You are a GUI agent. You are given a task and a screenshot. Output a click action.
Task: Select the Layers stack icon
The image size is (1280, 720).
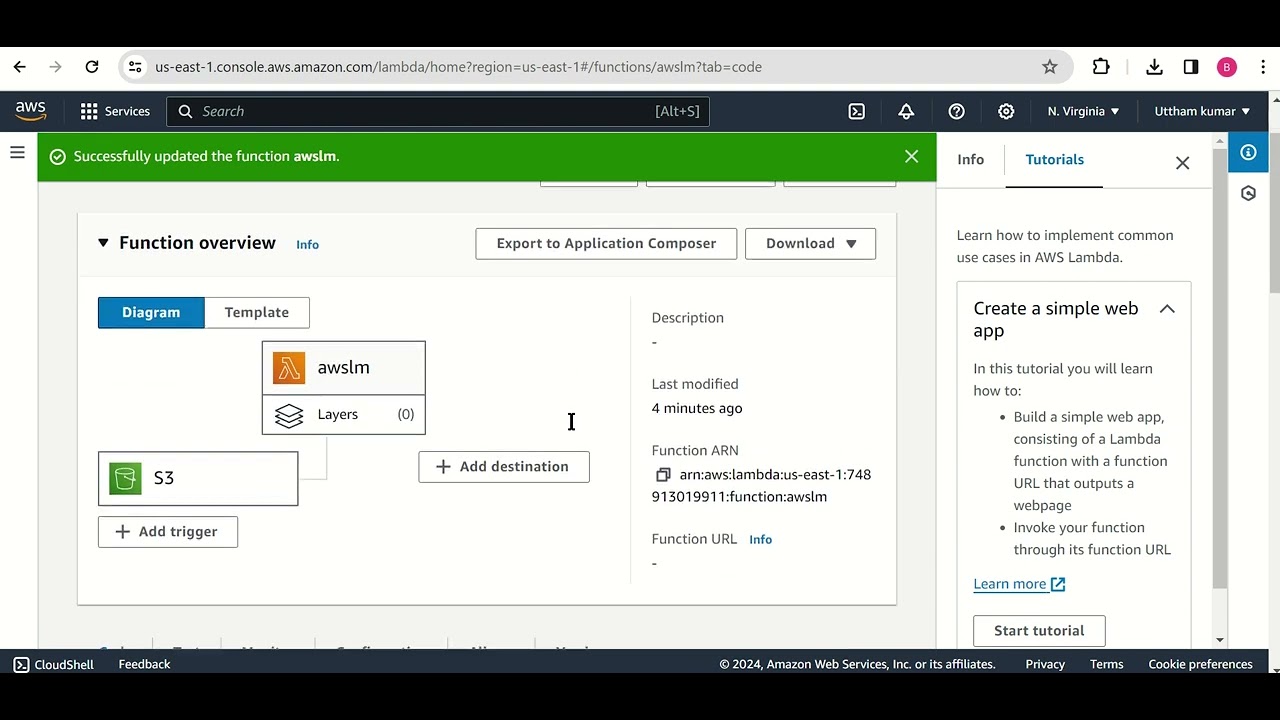click(x=289, y=415)
